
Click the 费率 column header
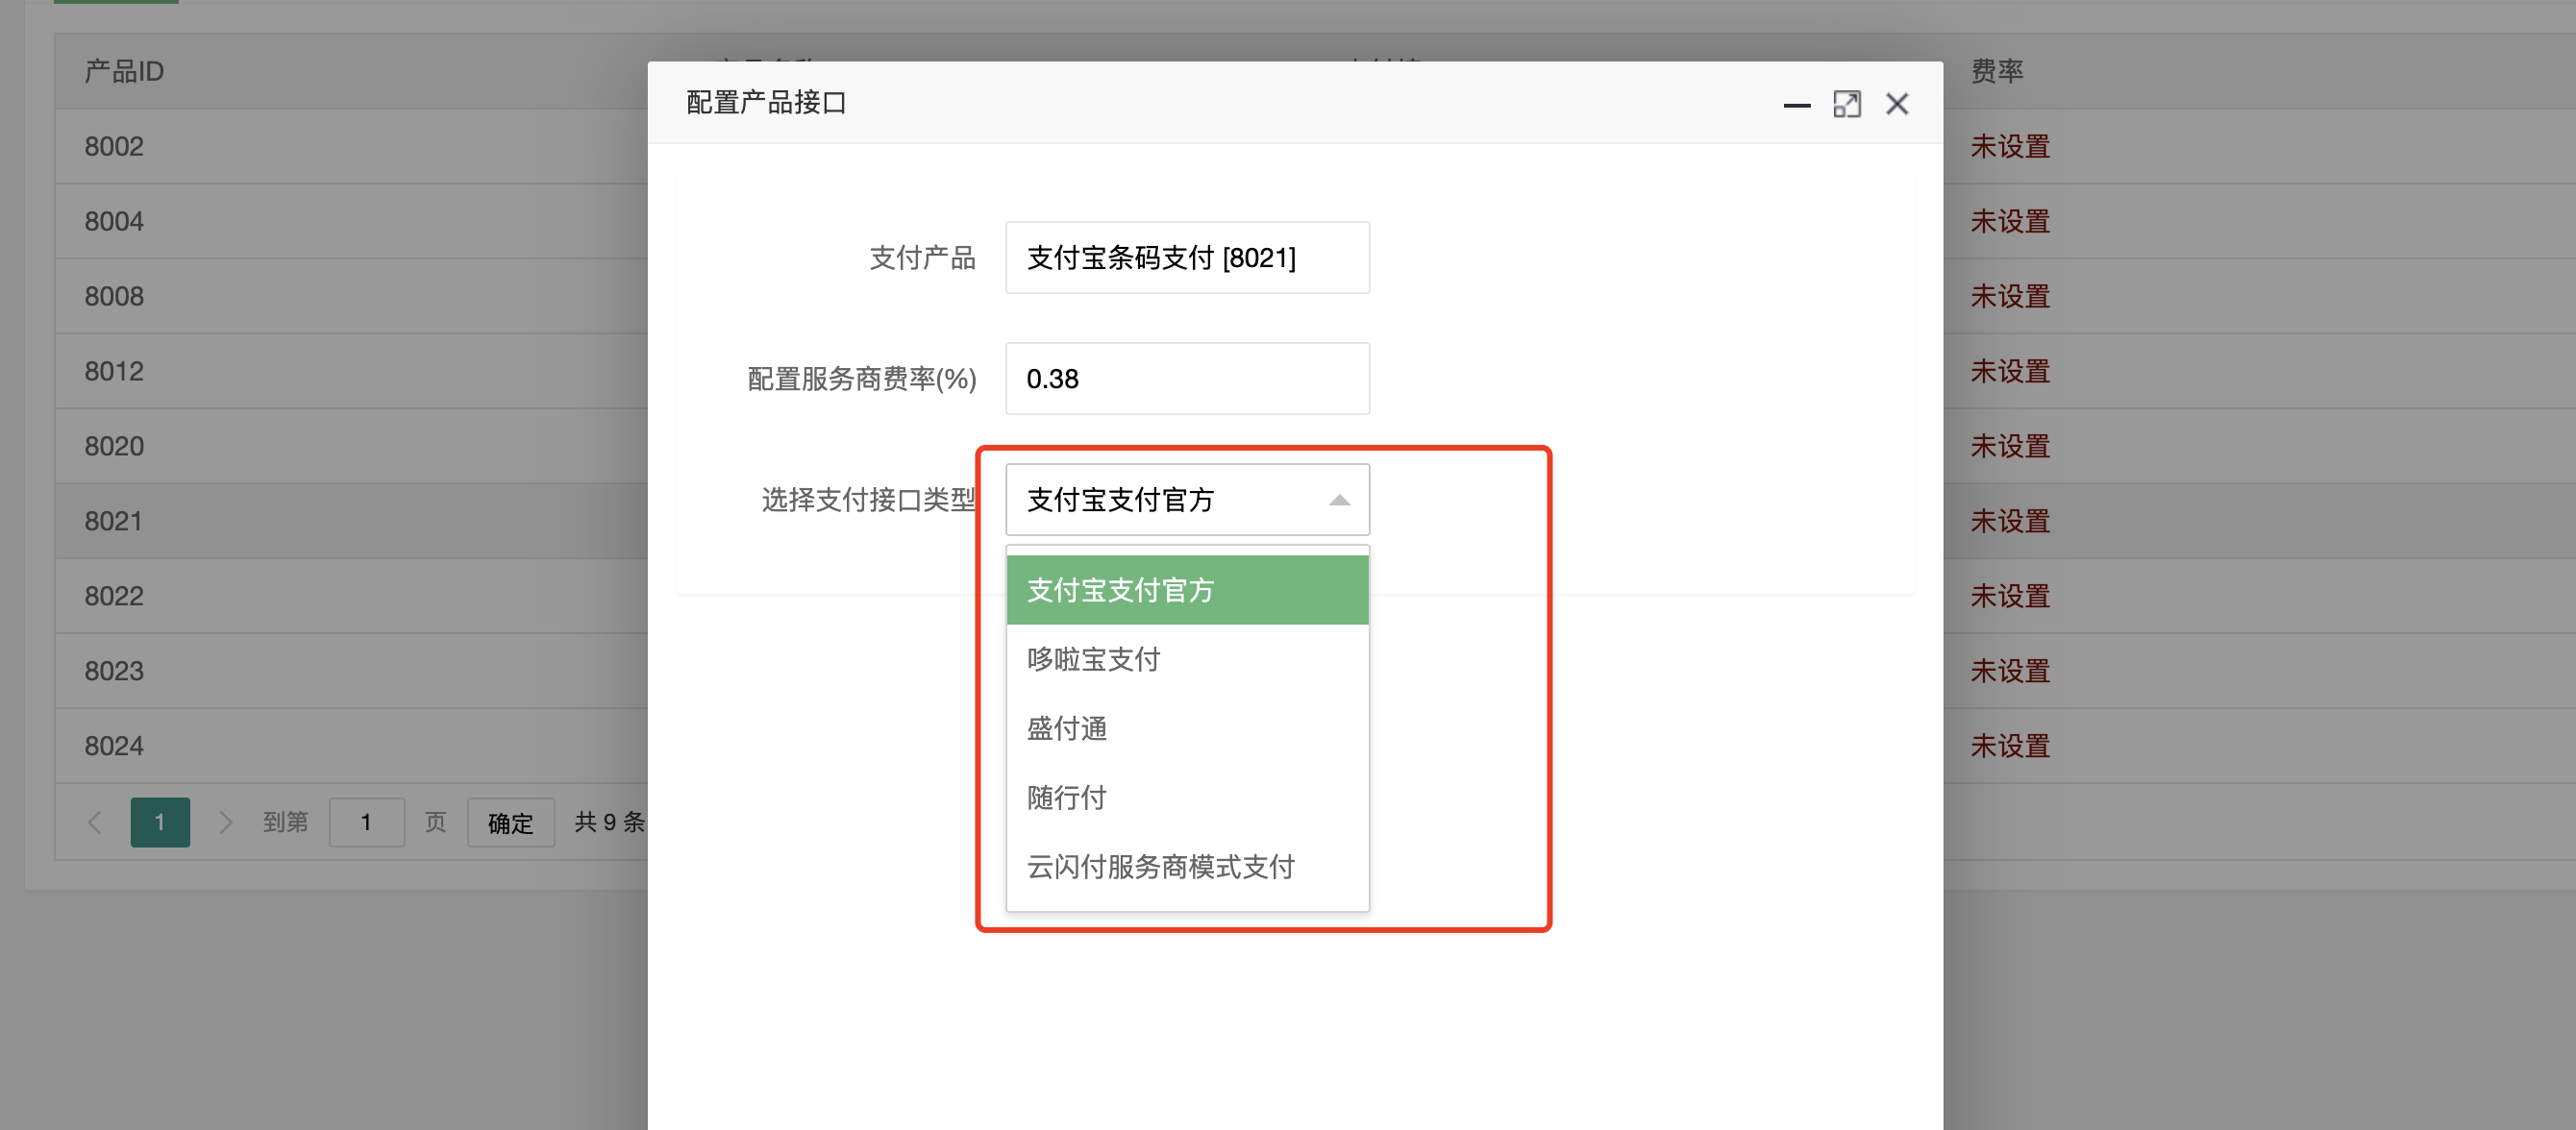point(1997,71)
